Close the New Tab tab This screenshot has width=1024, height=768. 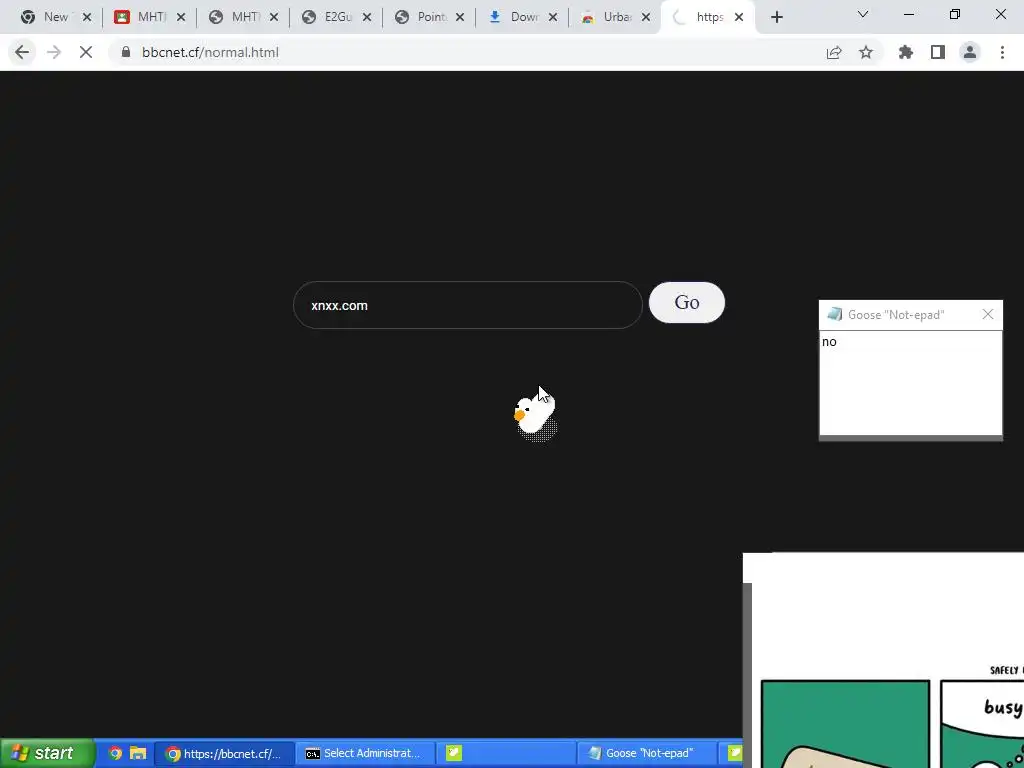click(87, 18)
